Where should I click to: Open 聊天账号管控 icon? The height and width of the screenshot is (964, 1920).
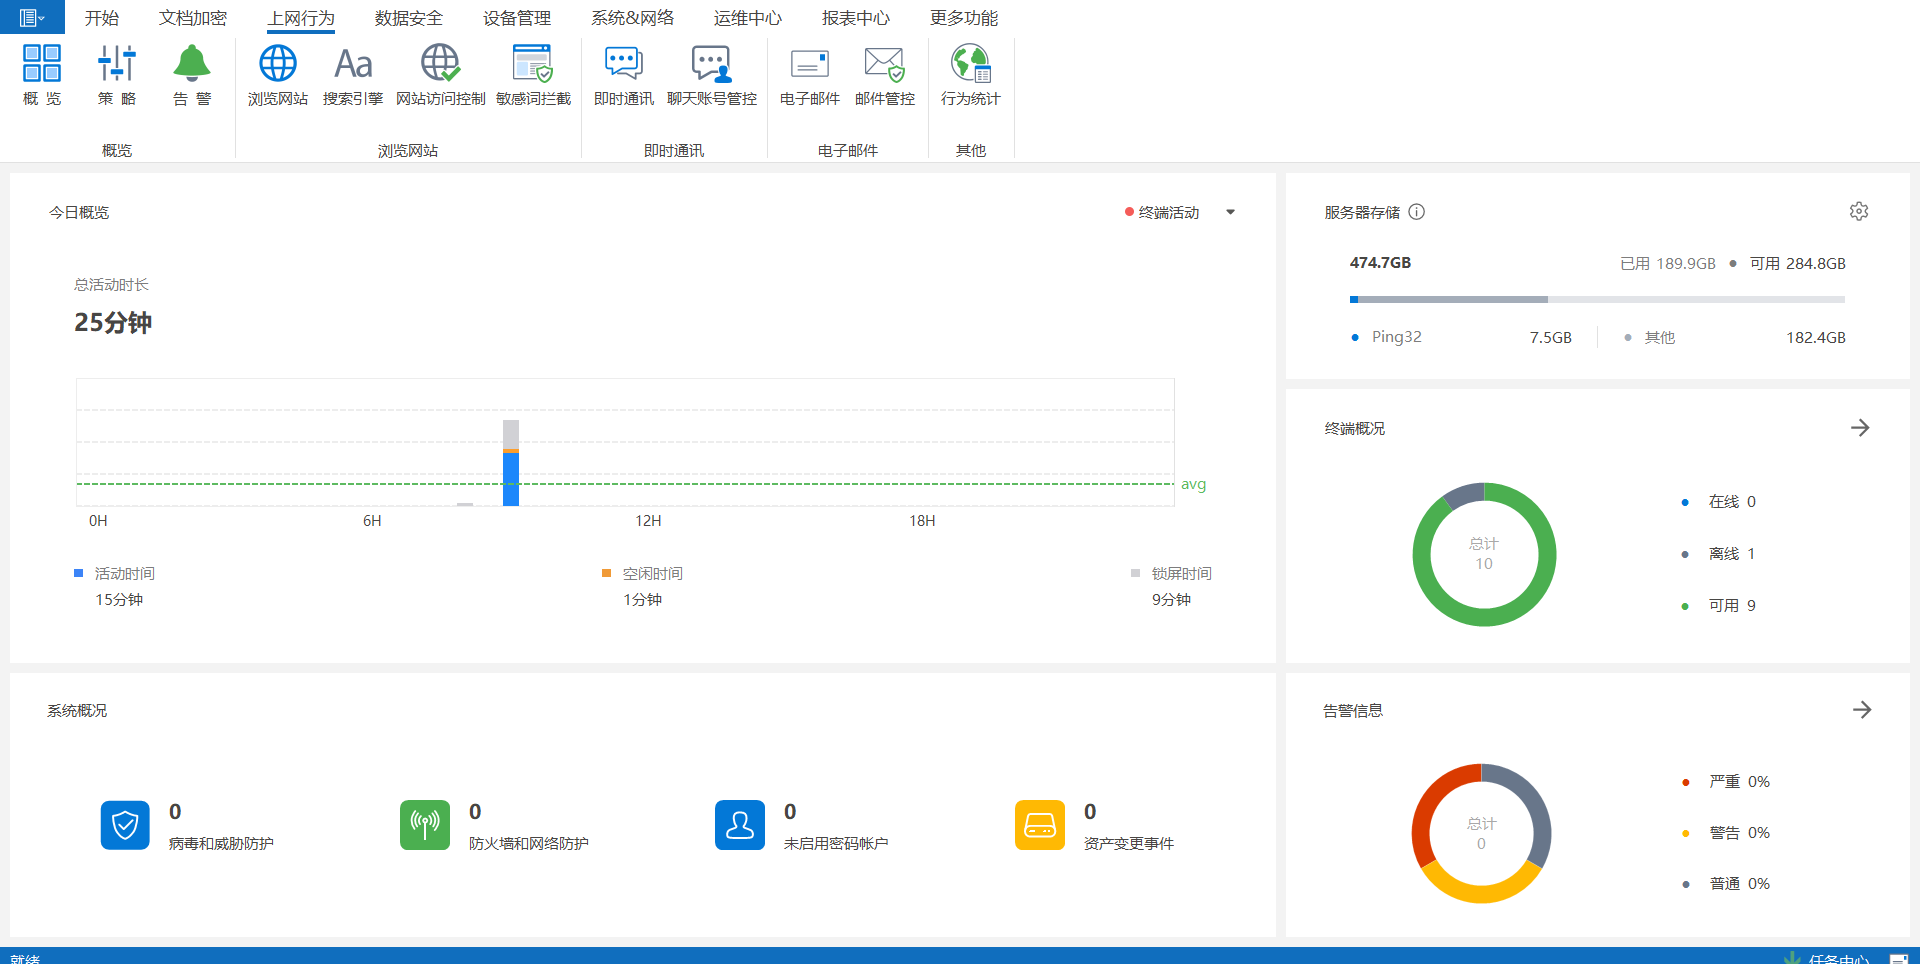tap(711, 74)
